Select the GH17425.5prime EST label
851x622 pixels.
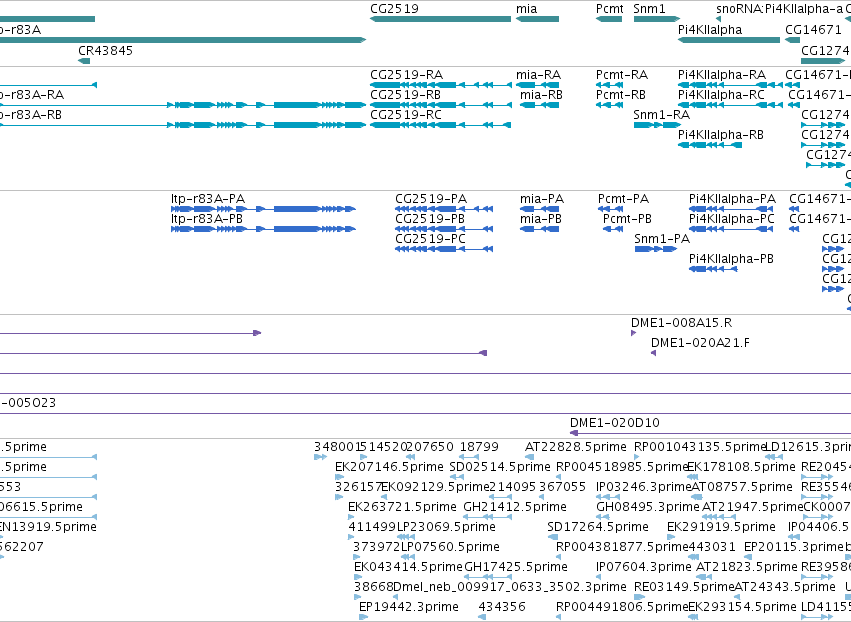[x=516, y=567]
